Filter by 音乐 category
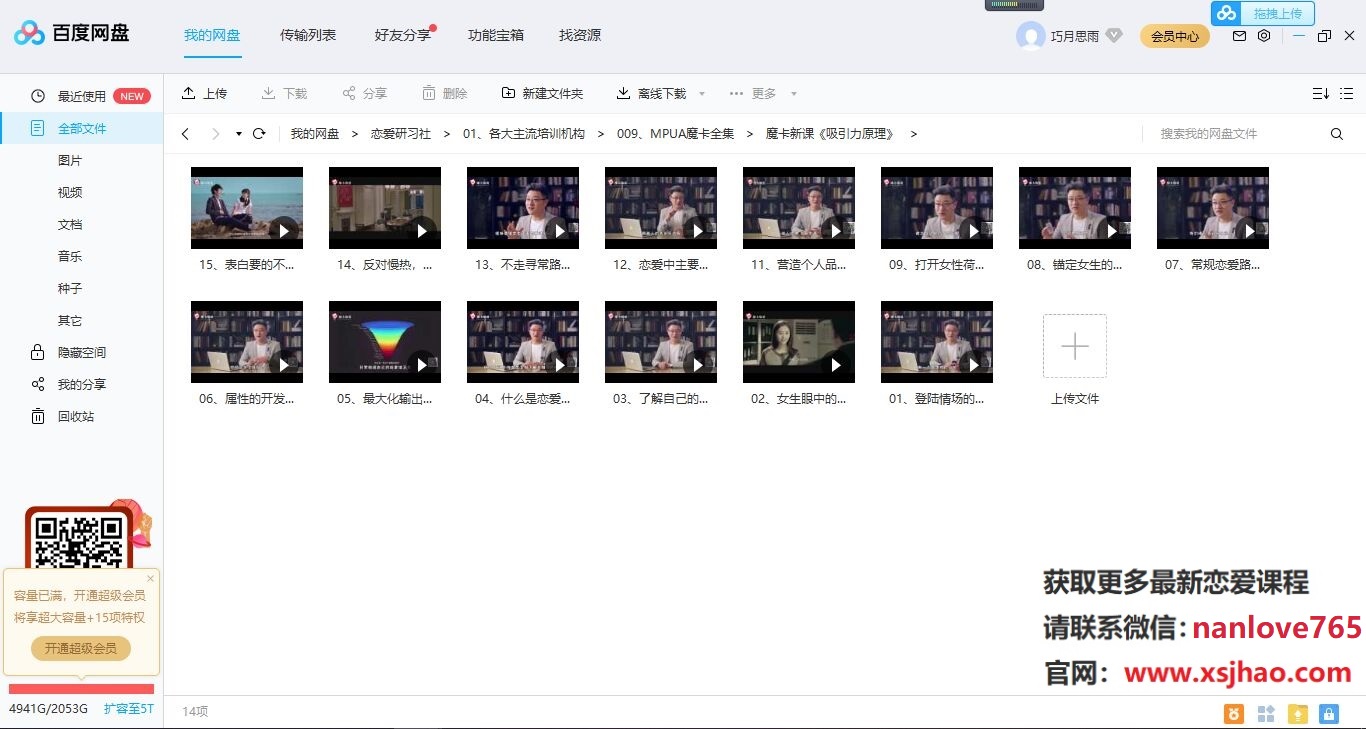Viewport: 1366px width, 729px height. [70, 257]
